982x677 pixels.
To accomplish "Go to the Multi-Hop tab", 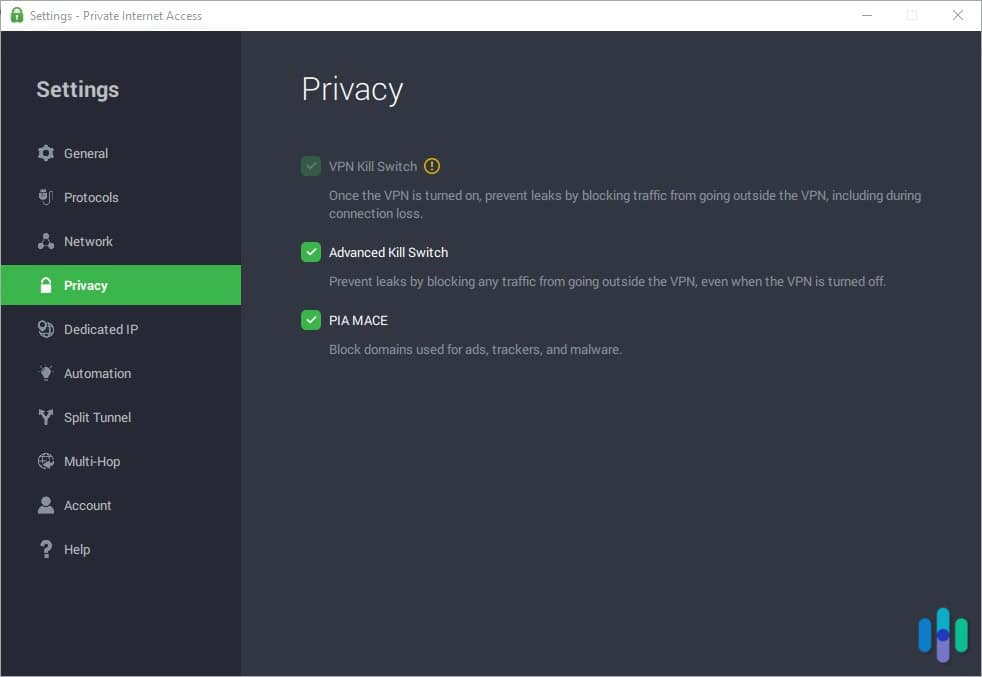I will click(x=121, y=462).
